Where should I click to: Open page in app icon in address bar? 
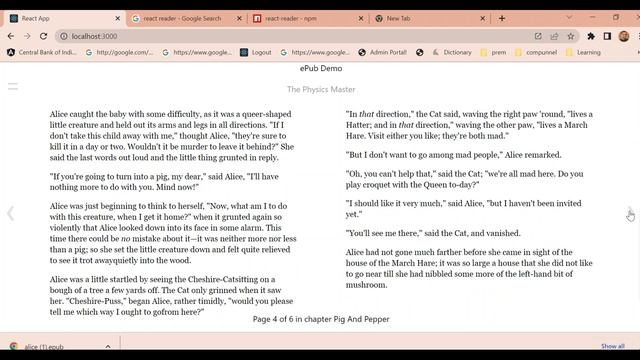[538, 36]
